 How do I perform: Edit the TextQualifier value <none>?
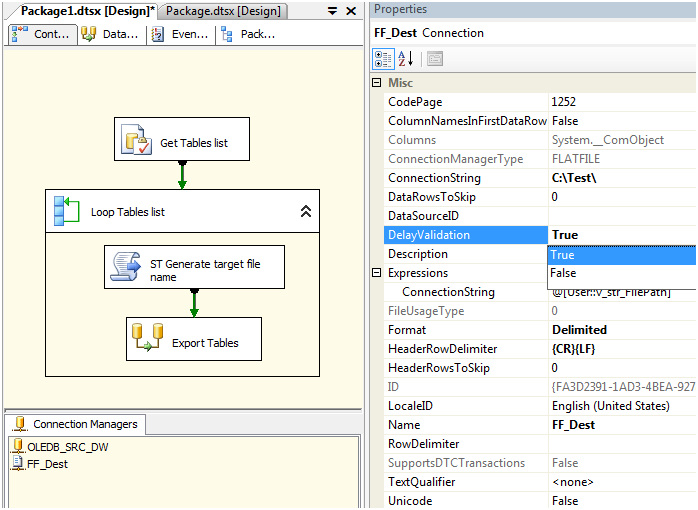coord(621,482)
